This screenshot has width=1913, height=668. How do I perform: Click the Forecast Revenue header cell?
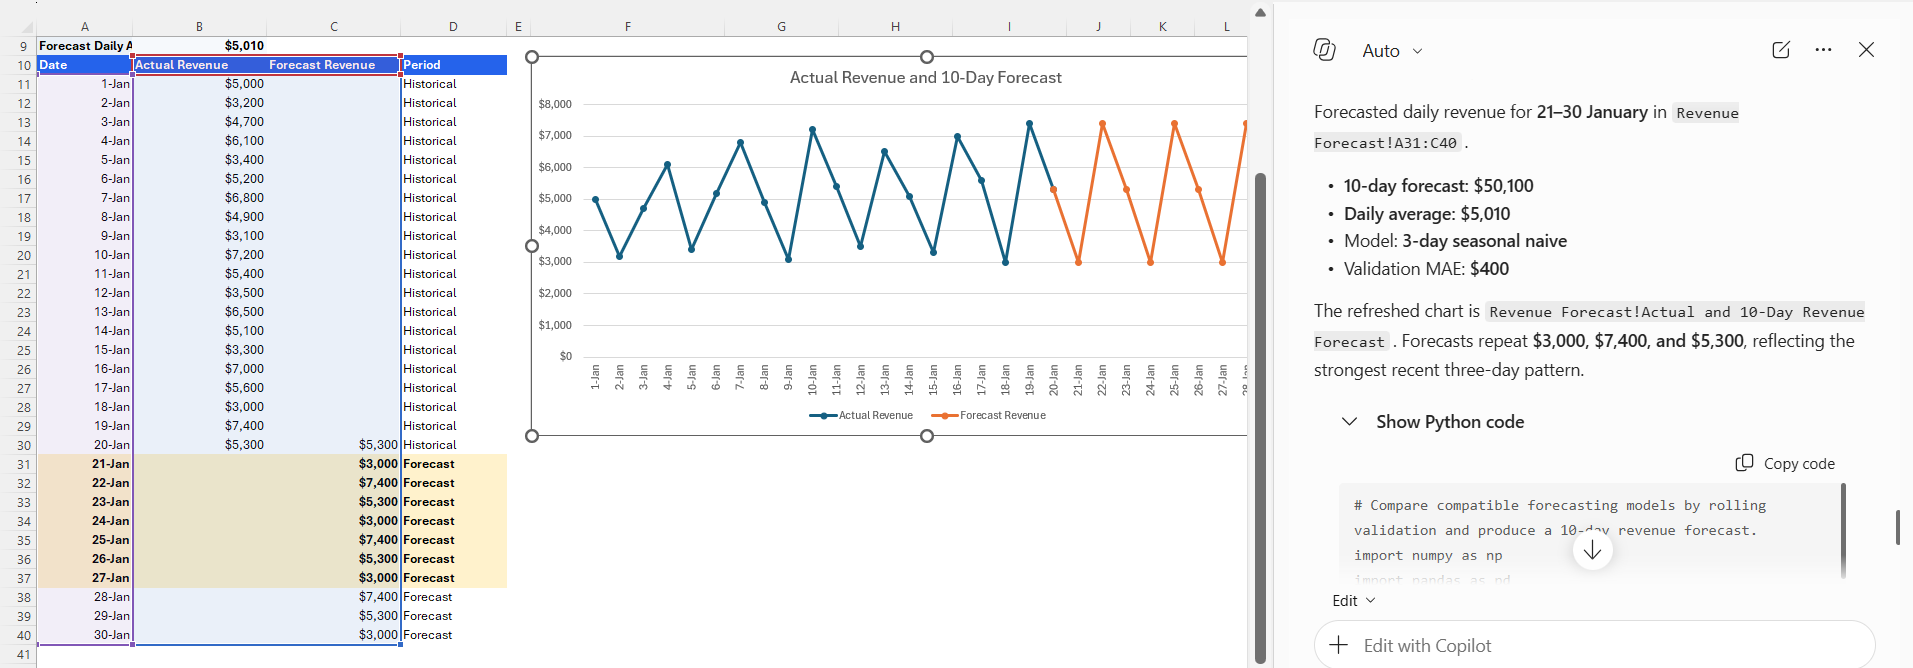tap(334, 65)
